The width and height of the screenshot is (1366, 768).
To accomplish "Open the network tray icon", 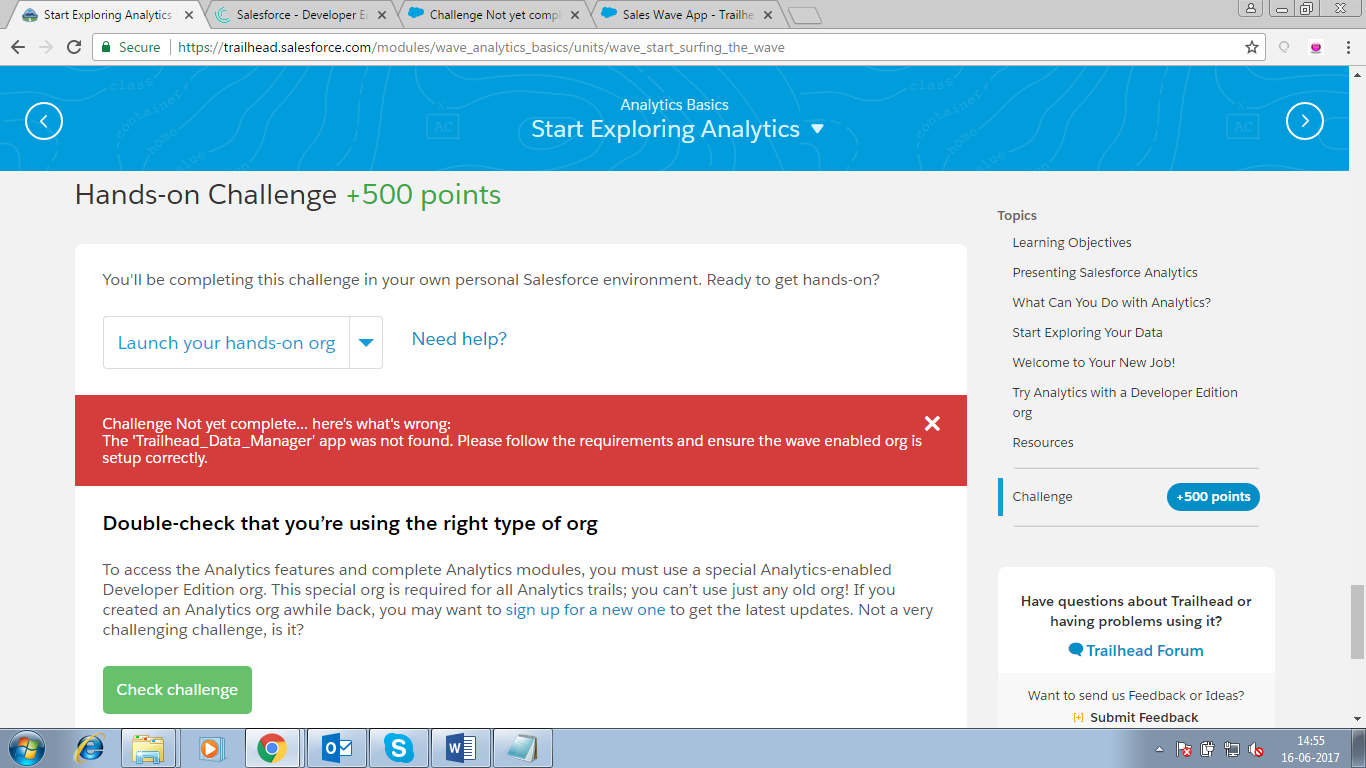I will [1232, 749].
